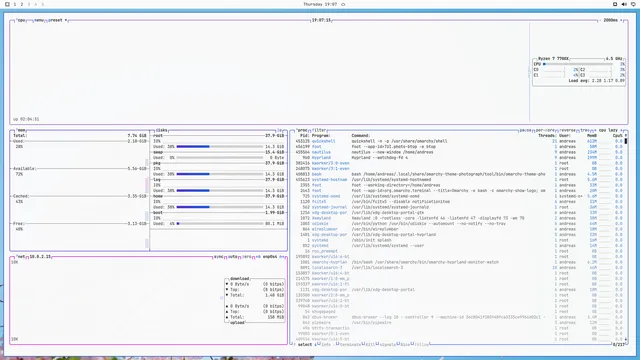This screenshot has height=360, width=640.
Task: Decrease update interval with minus before 2000ms
Action: (601, 20)
